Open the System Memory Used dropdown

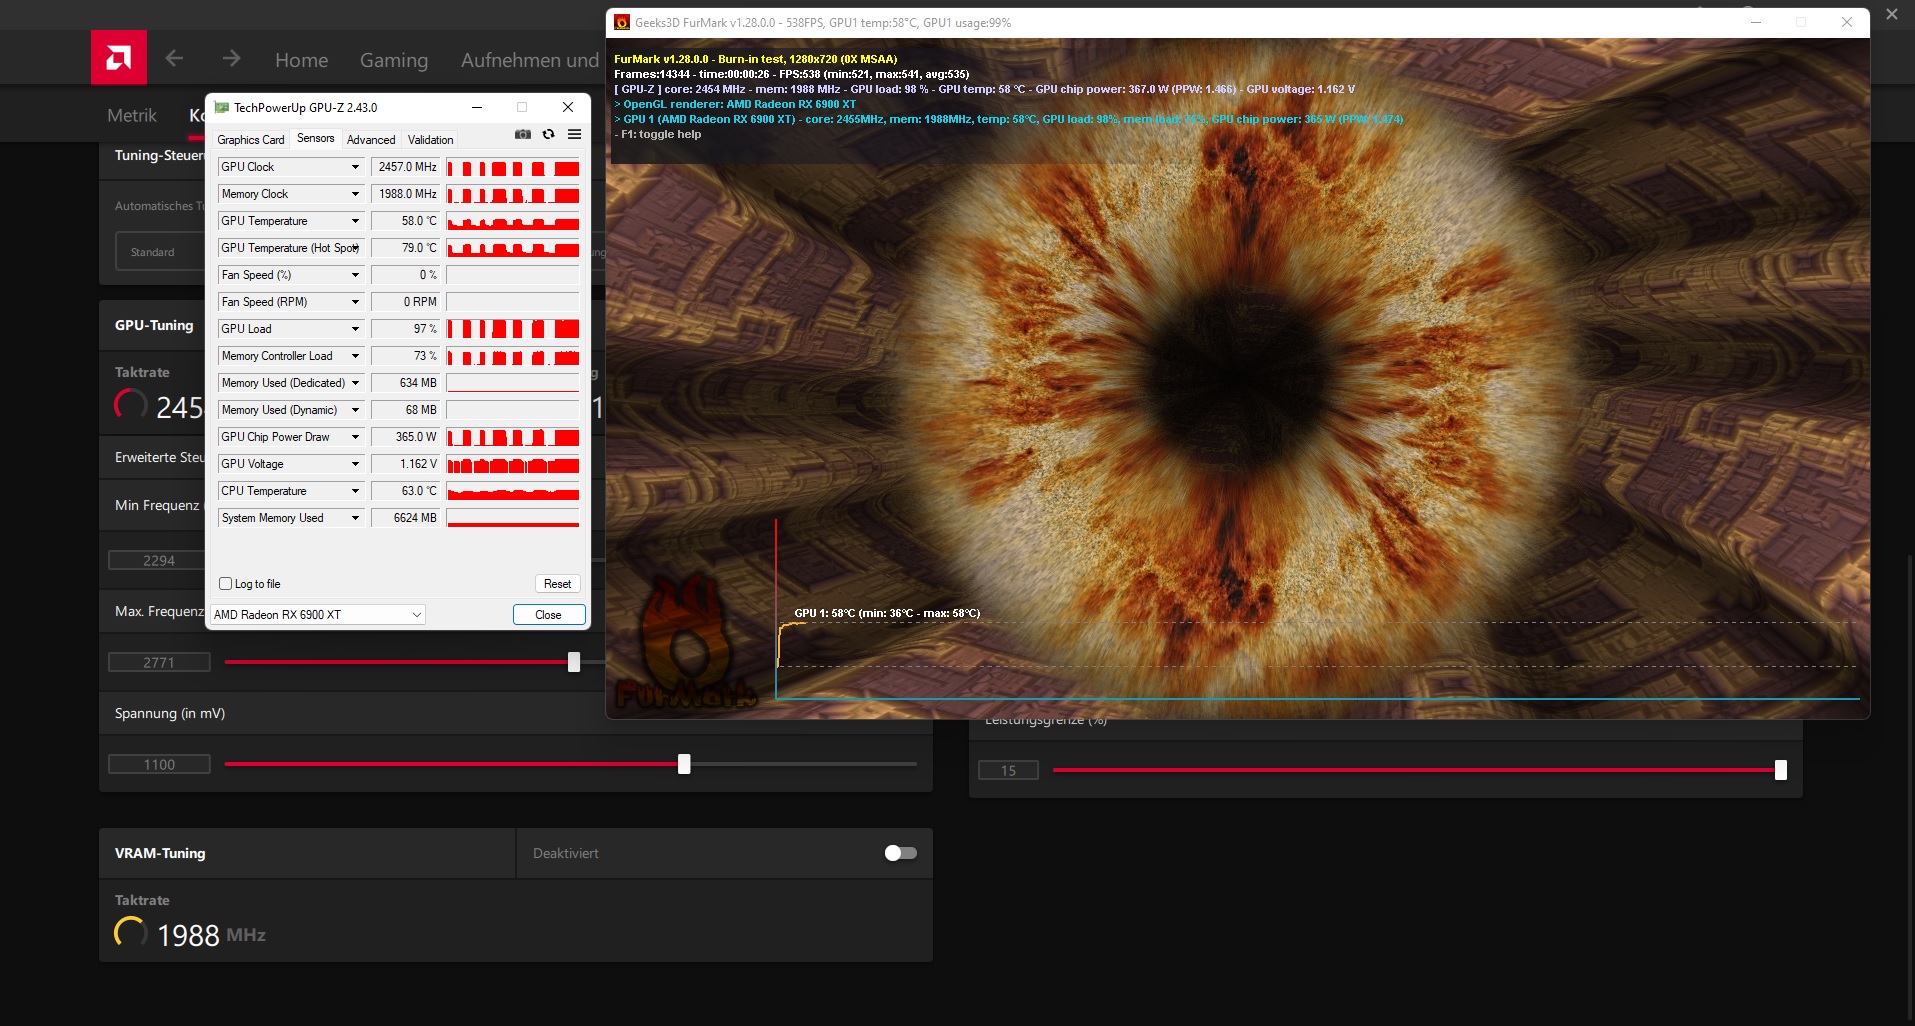[355, 518]
